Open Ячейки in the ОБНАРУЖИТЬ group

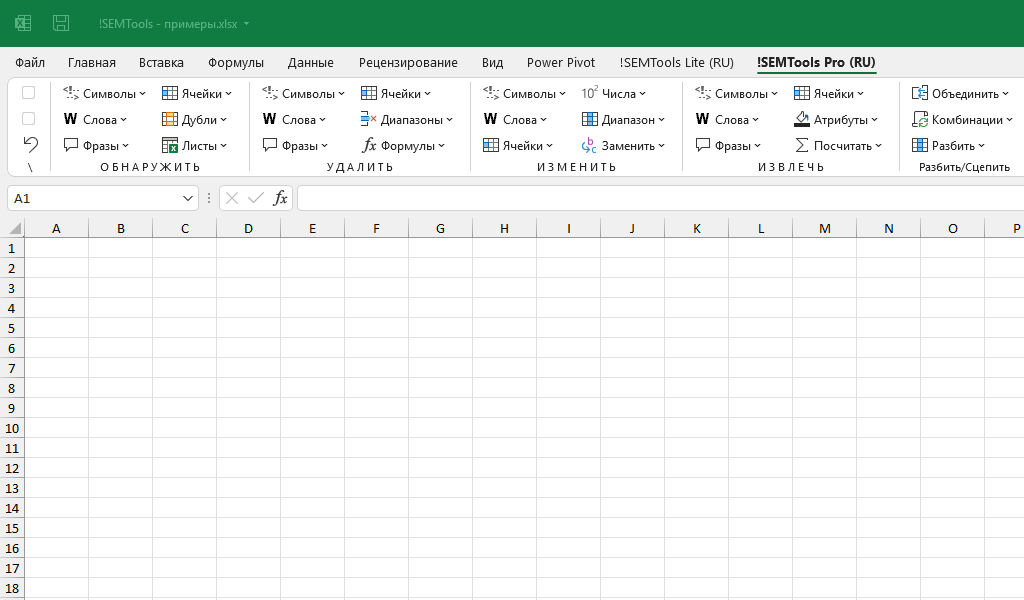[197, 93]
